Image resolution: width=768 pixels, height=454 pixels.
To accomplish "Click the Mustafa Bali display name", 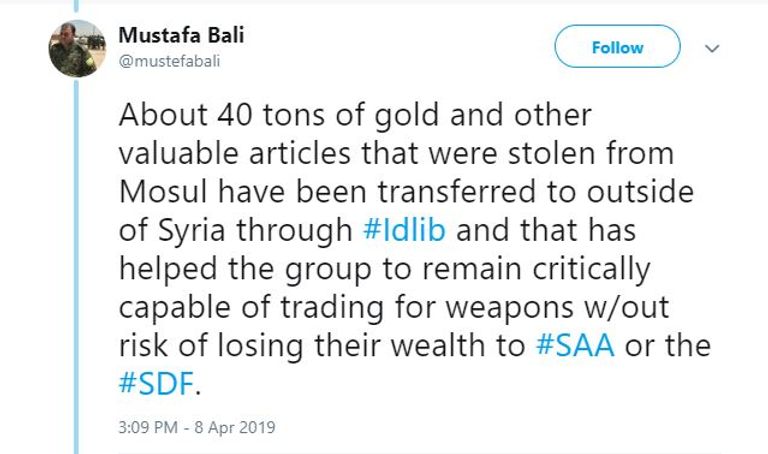I will coord(181,35).
